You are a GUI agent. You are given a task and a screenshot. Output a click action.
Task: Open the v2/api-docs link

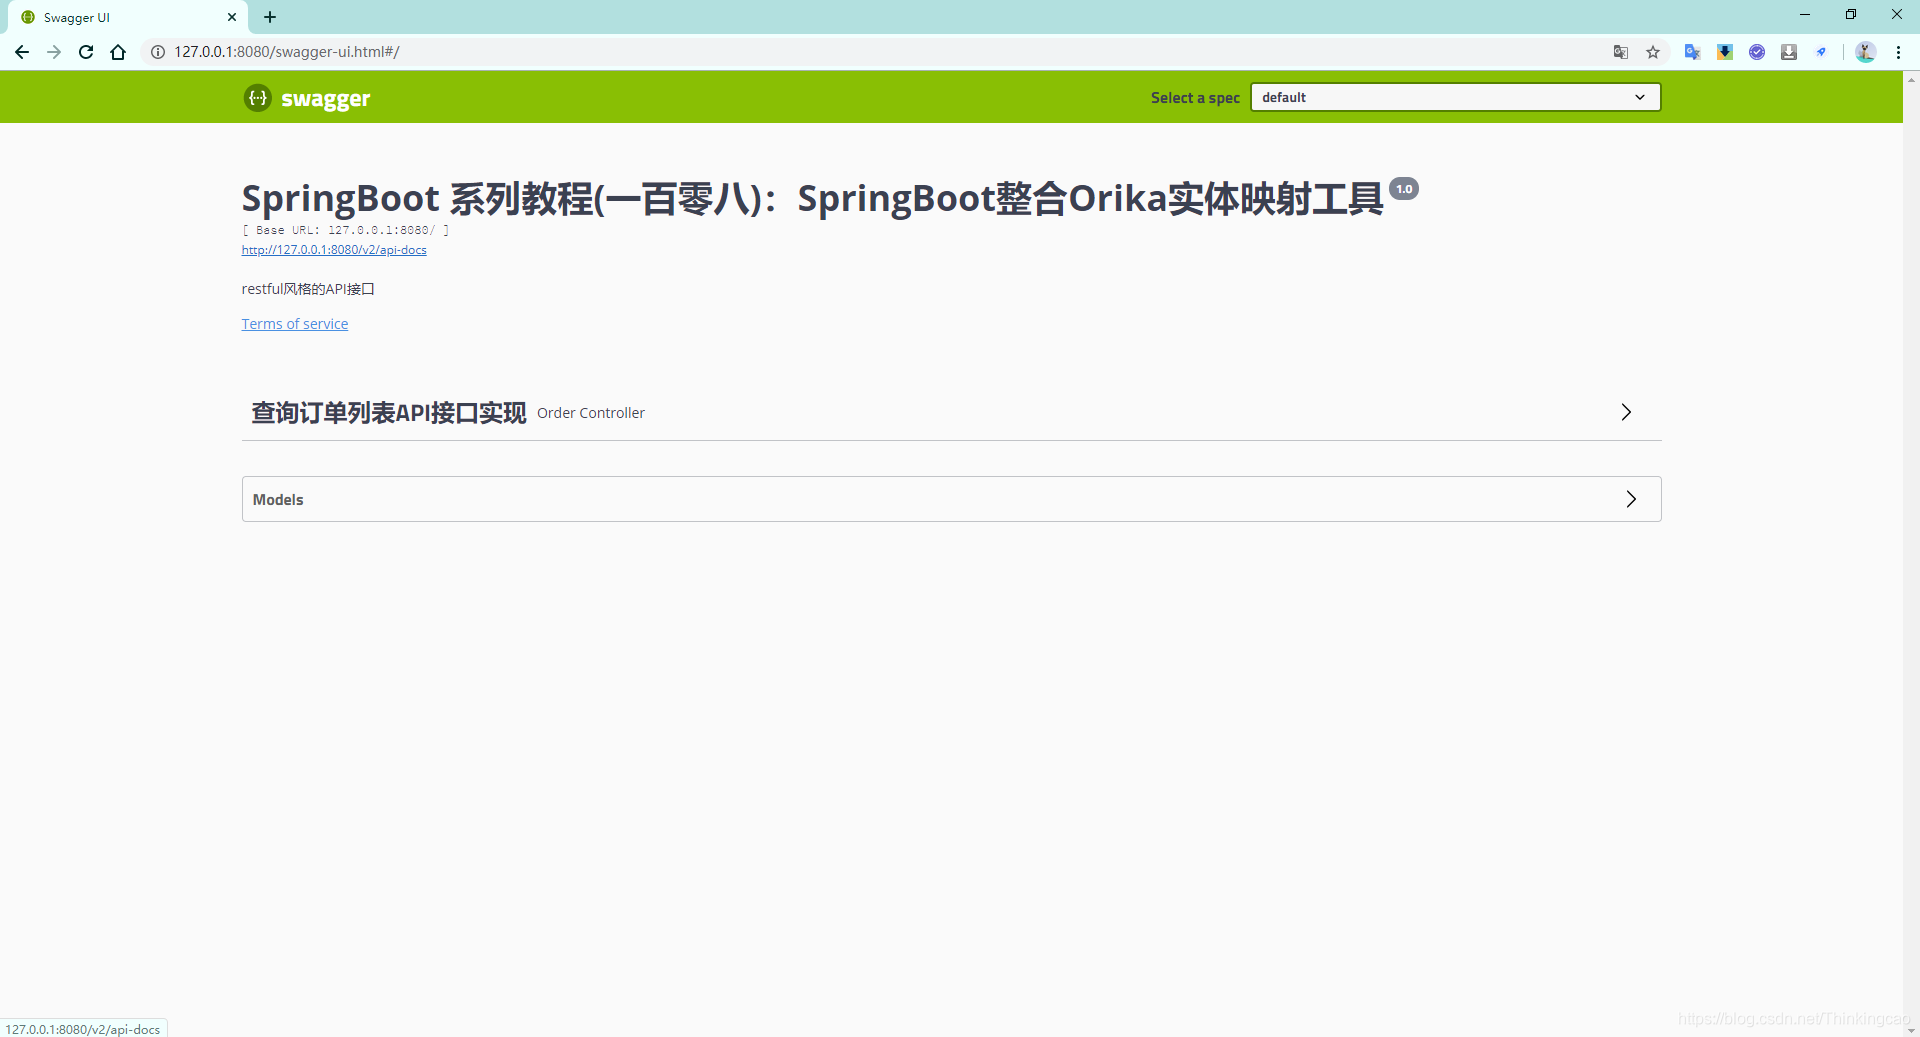pos(334,250)
